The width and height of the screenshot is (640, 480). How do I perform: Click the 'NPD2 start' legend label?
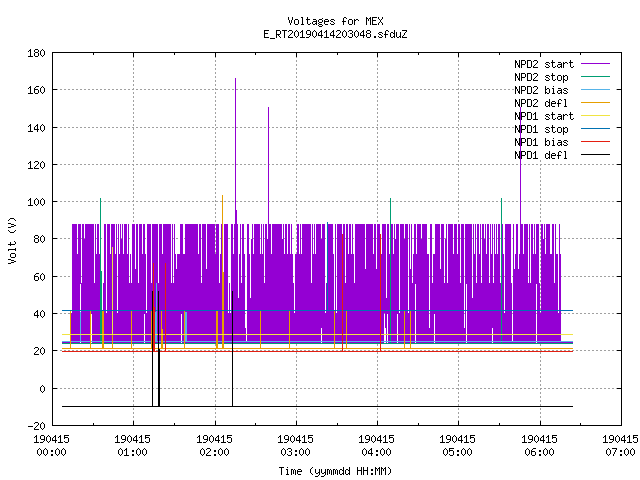pyautogui.click(x=544, y=64)
